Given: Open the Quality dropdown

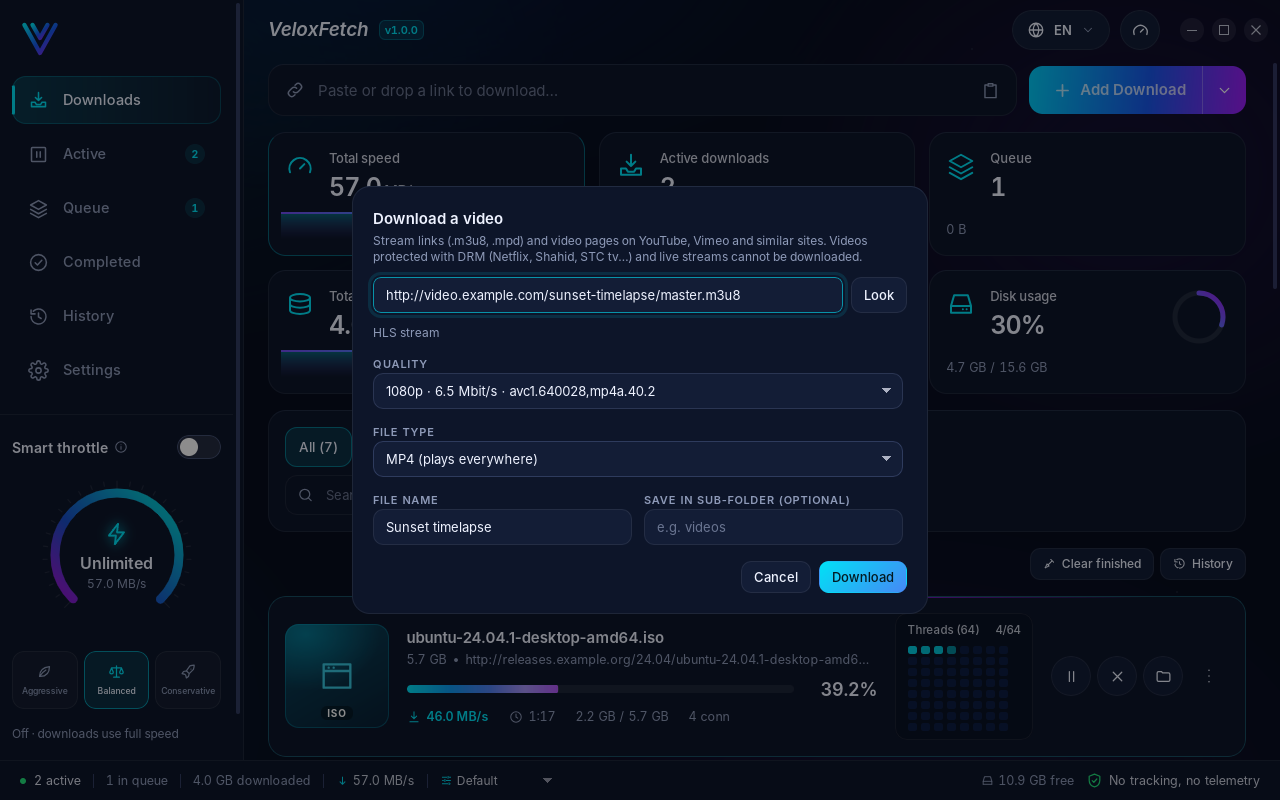Looking at the screenshot, I should [638, 391].
